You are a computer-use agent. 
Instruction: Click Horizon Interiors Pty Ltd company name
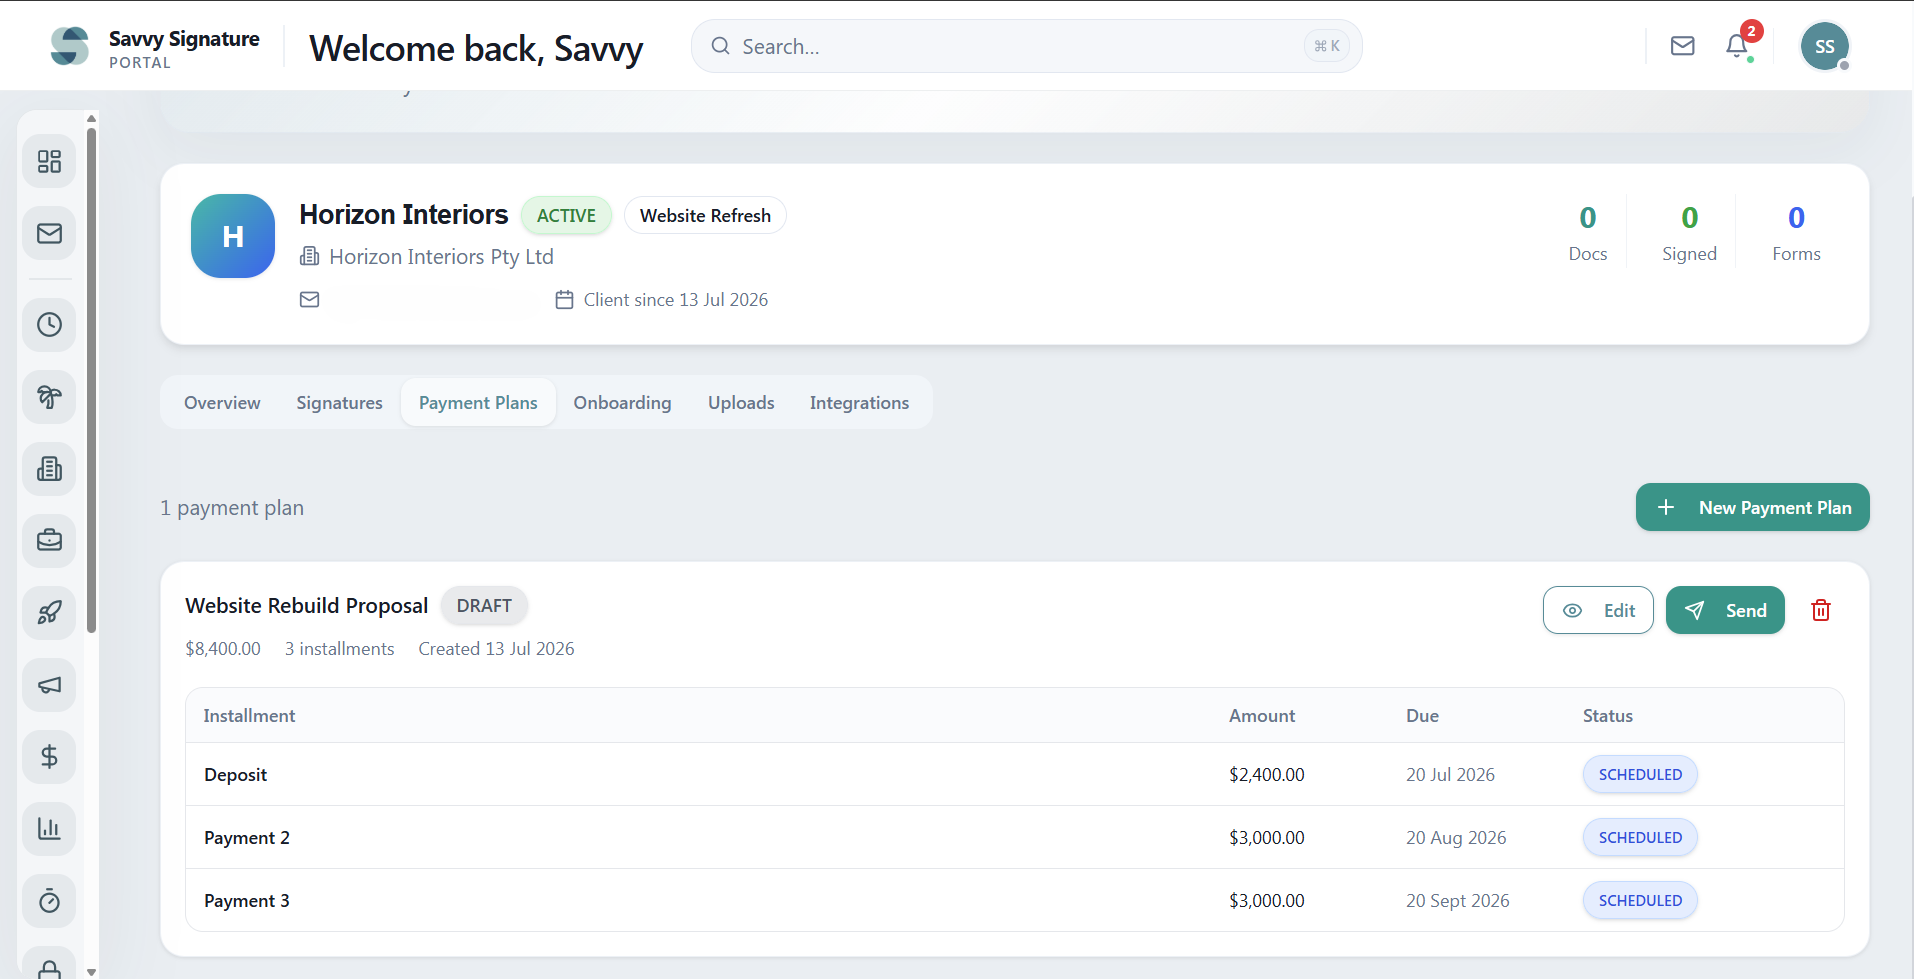(441, 257)
